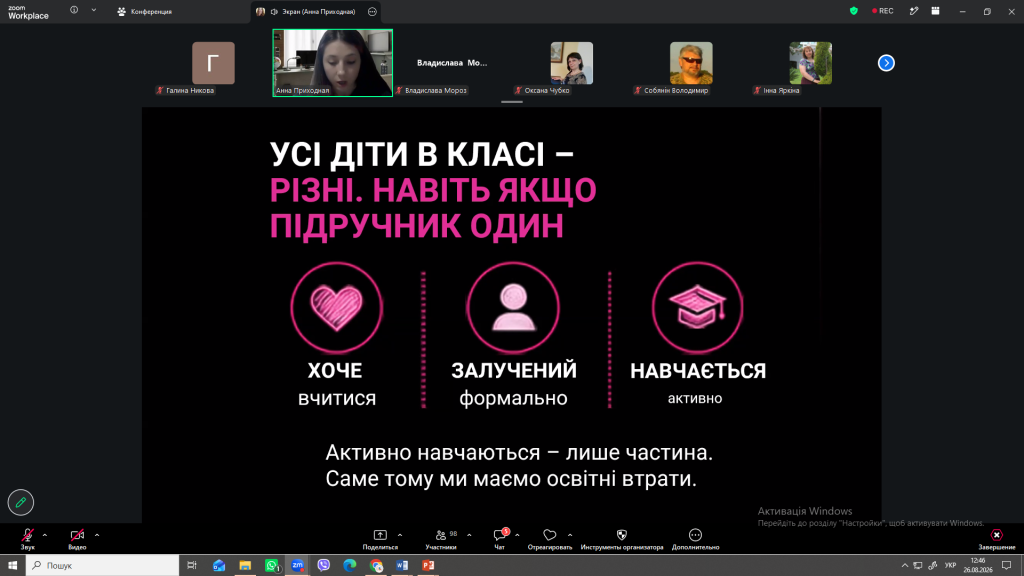This screenshot has height=576, width=1024.
Task: Open Task View on the taskbar
Action: [192, 566]
